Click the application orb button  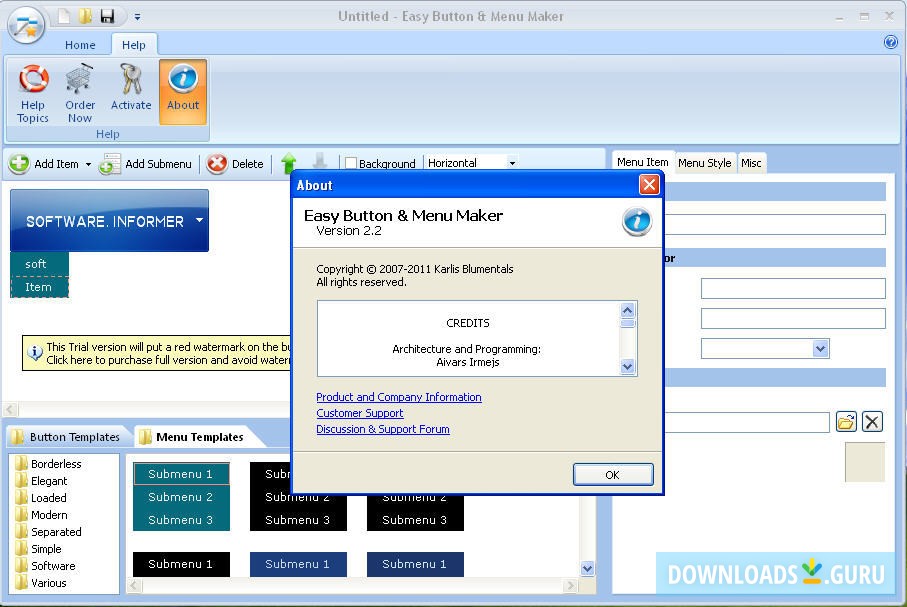26,25
